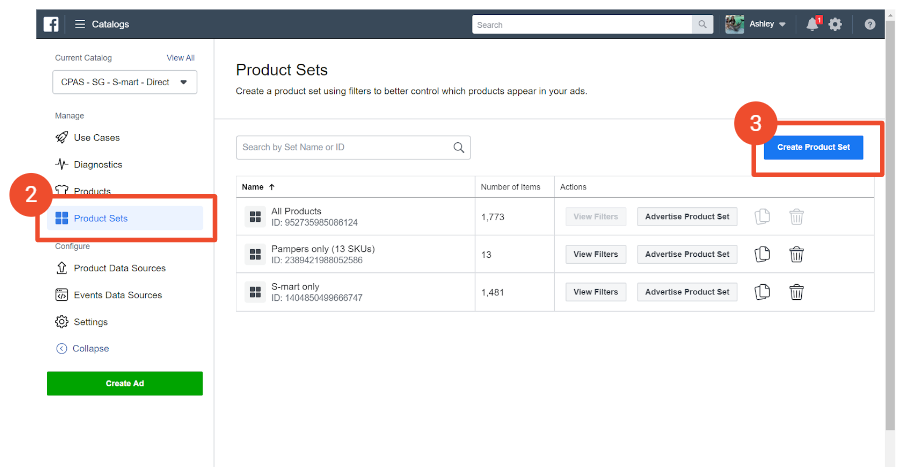Viewport: 899px width, 472px height.
Task: Open Use Cases in the sidebar
Action: tap(96, 137)
